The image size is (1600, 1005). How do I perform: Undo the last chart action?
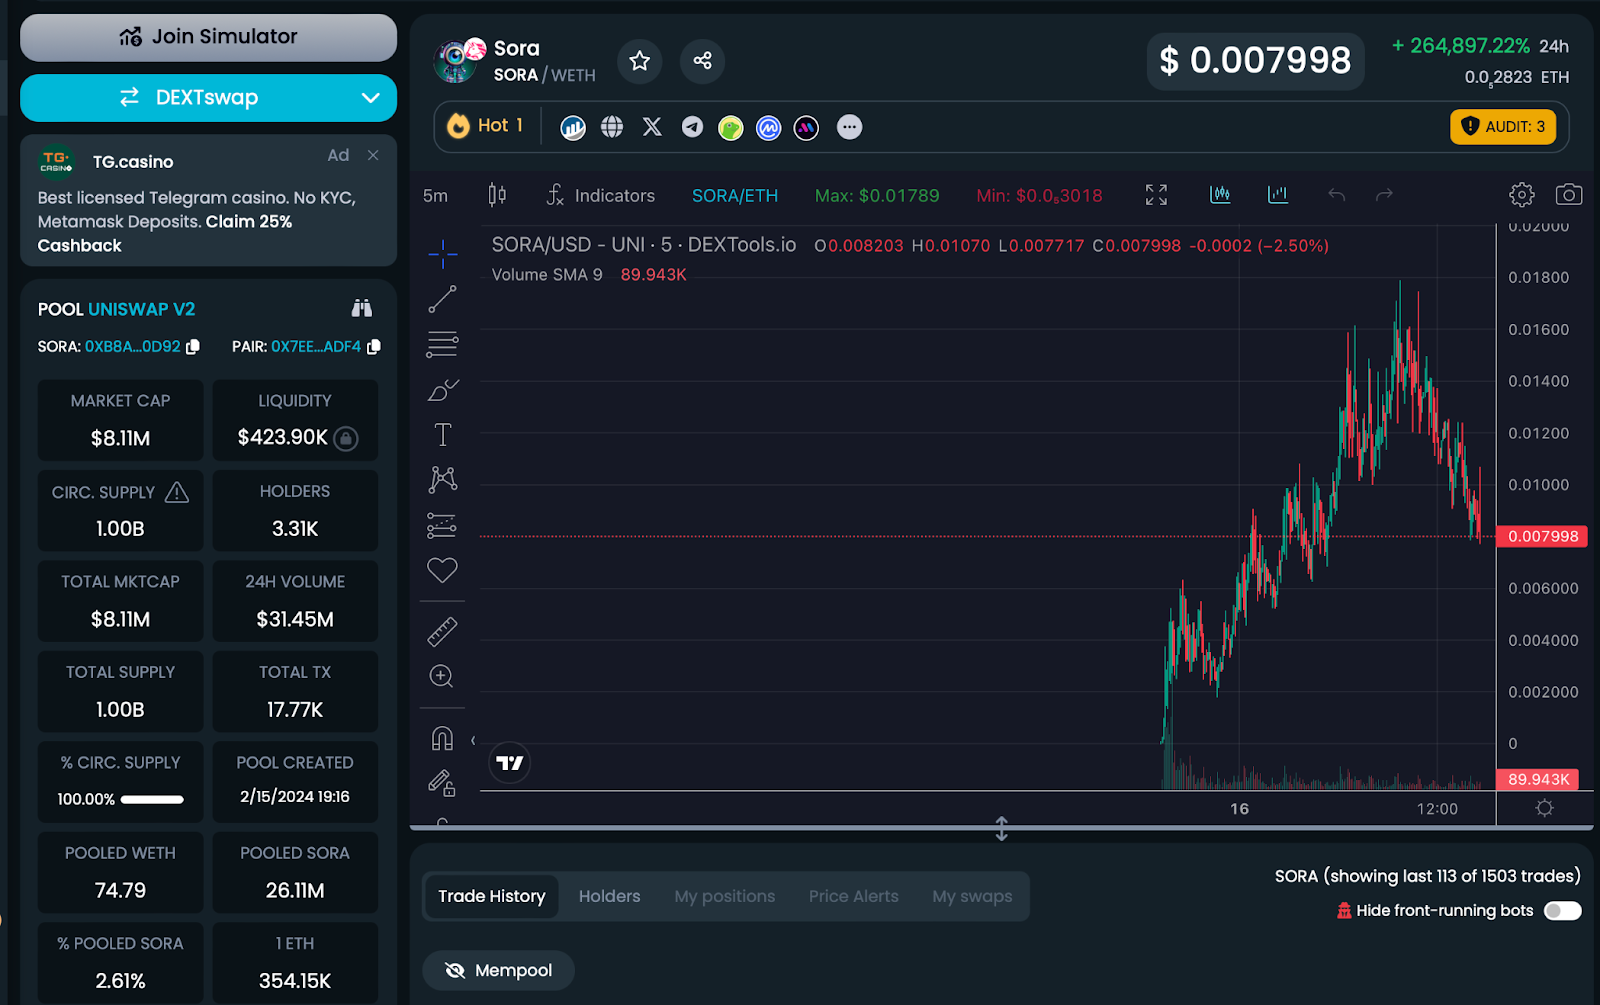(x=1336, y=195)
